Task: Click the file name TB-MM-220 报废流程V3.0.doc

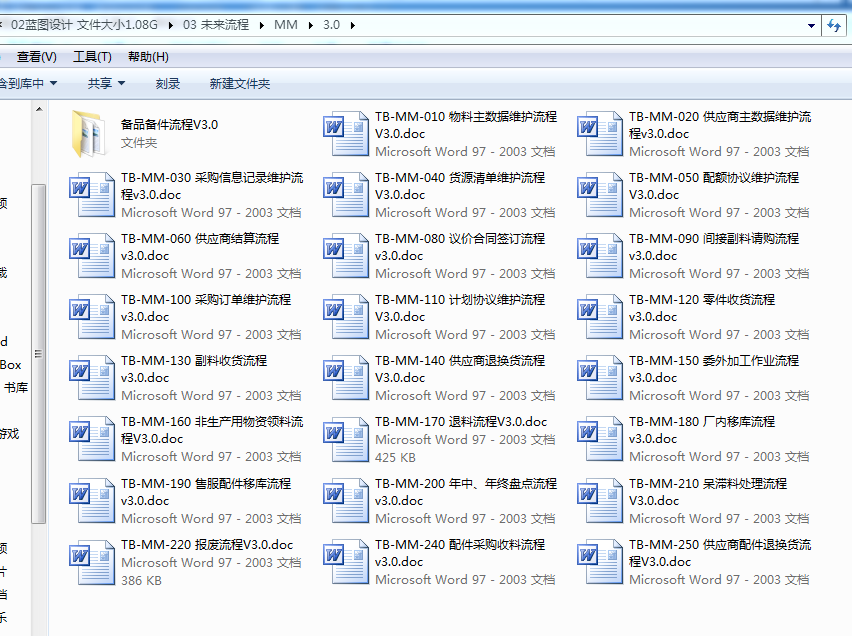Action: tap(207, 545)
